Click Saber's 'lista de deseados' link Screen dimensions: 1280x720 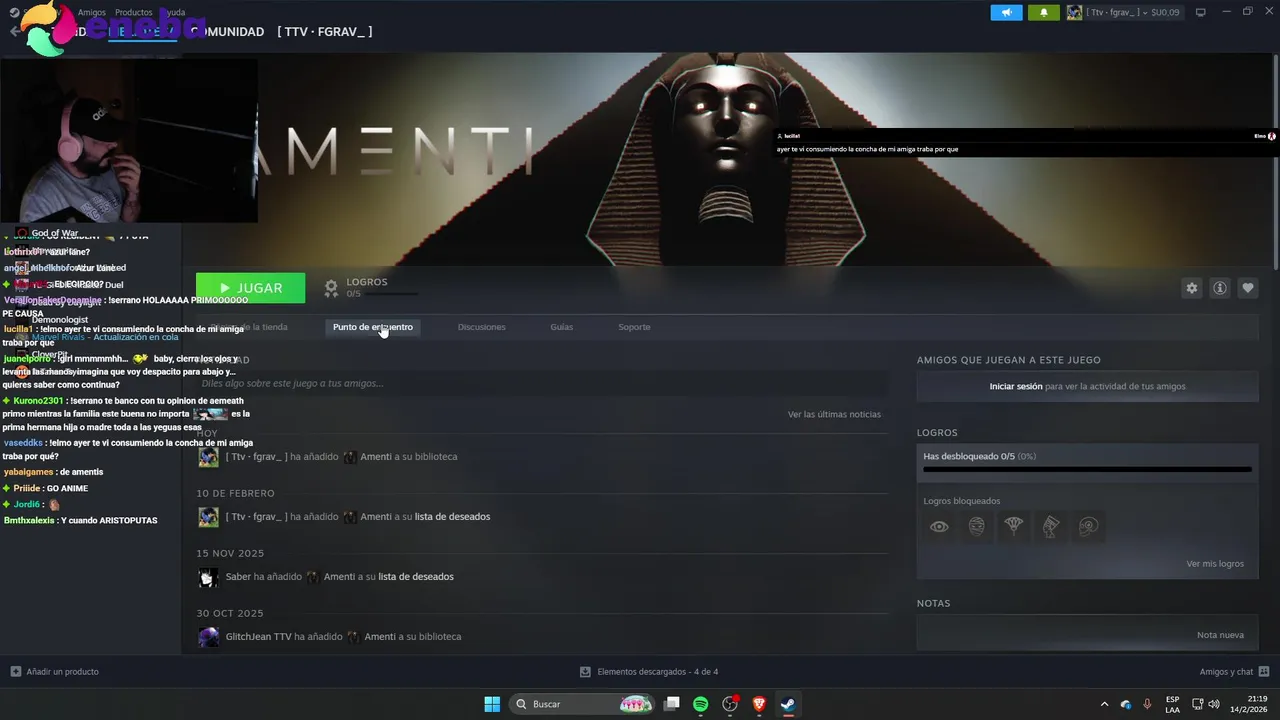(x=416, y=577)
